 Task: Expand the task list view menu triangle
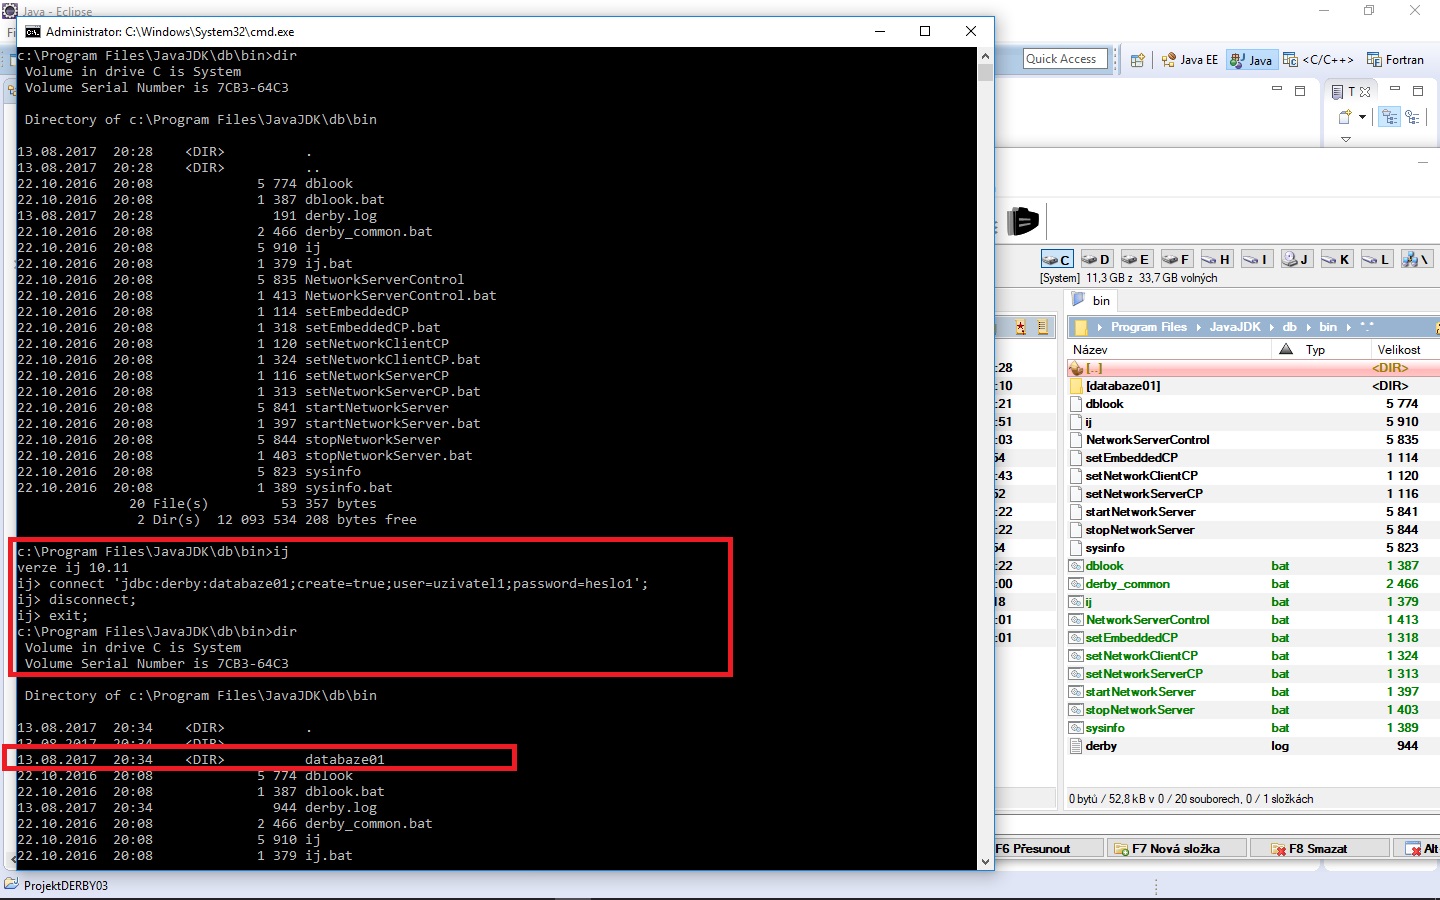tap(1346, 139)
